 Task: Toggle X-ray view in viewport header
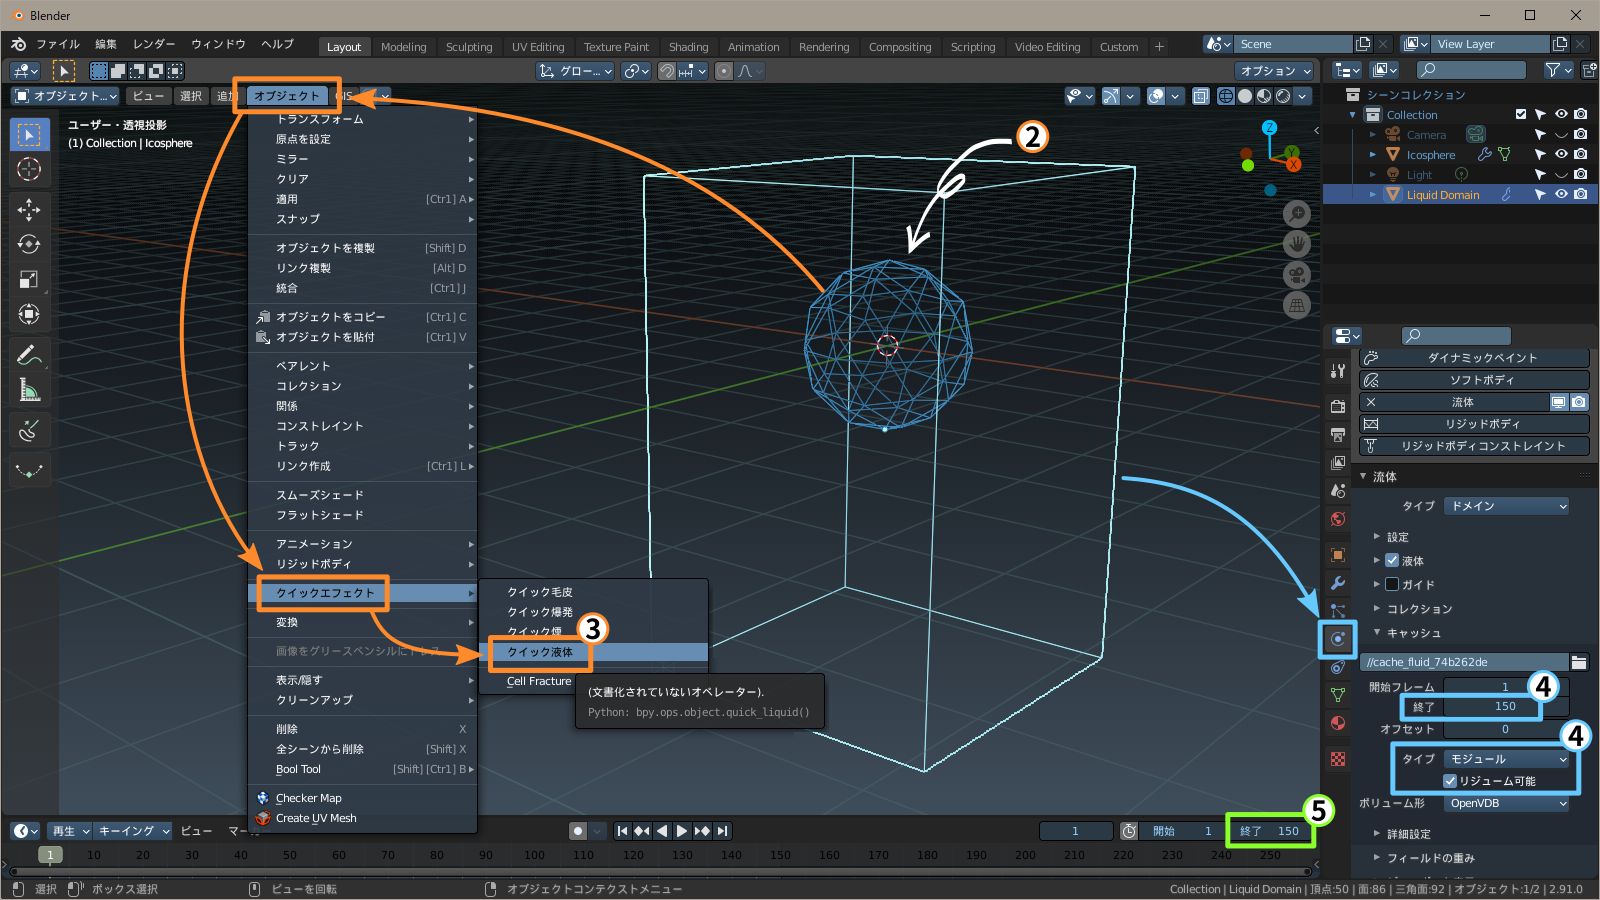pos(1200,96)
